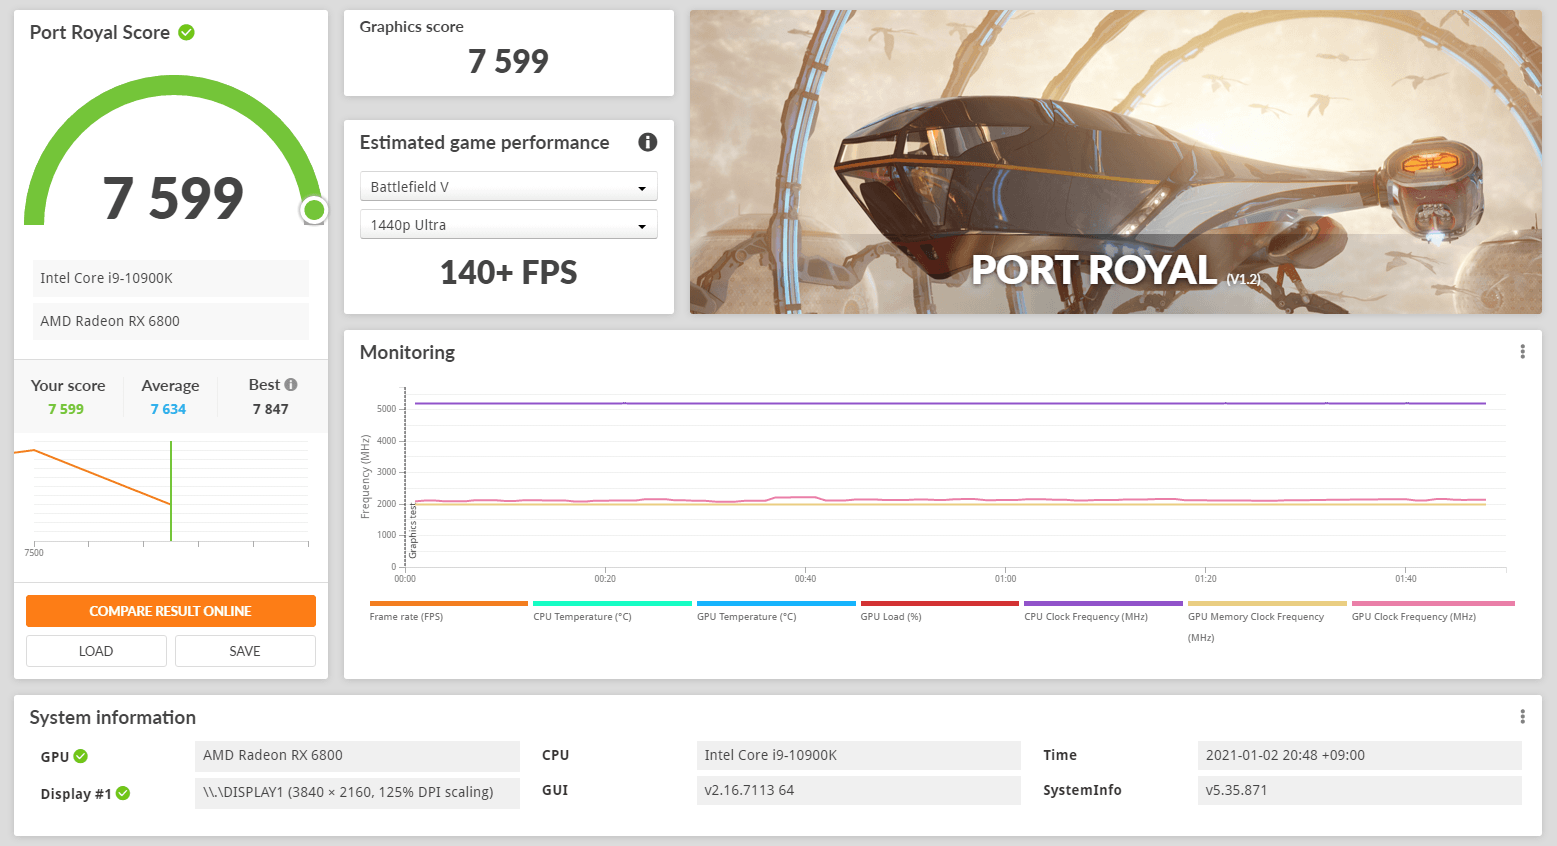Click the Best score value 7 847
This screenshot has height=846, width=1557.
[x=270, y=409]
